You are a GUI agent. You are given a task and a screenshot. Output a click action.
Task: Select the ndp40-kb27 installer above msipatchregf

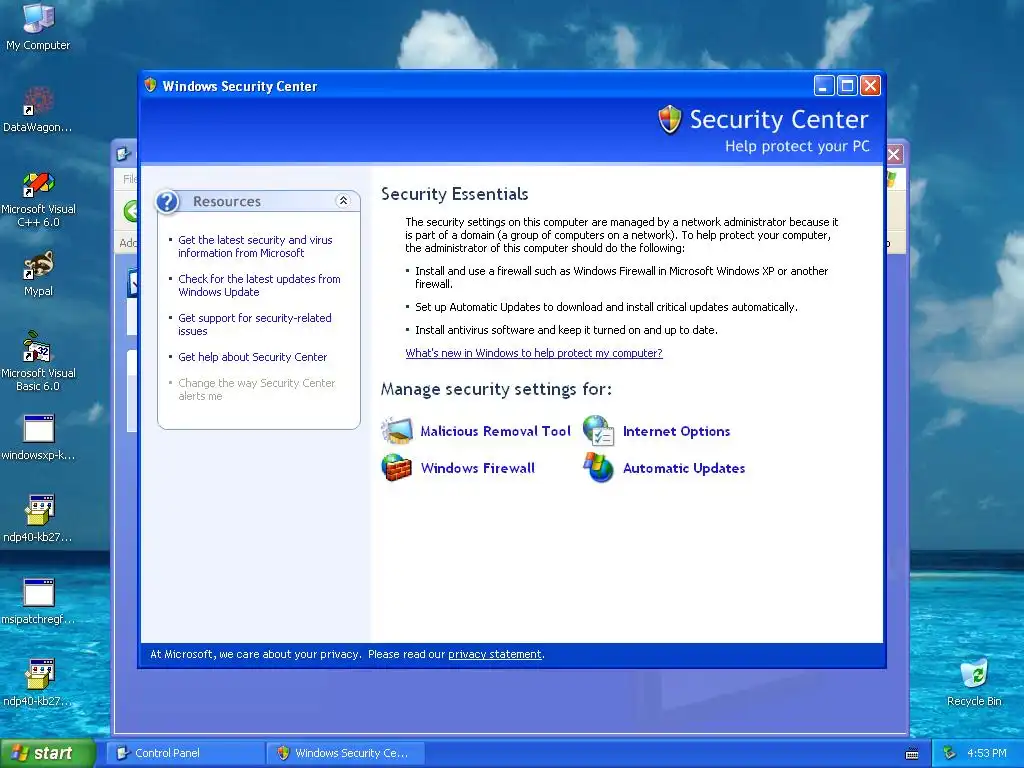click(x=38, y=519)
